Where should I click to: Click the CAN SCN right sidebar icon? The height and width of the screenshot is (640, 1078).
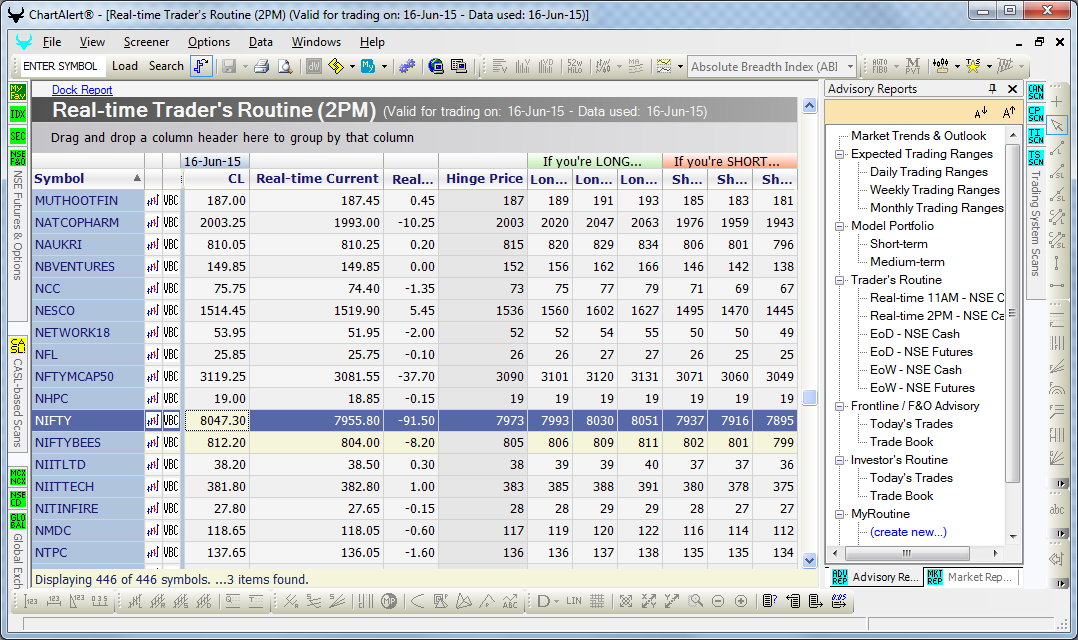pos(1035,92)
